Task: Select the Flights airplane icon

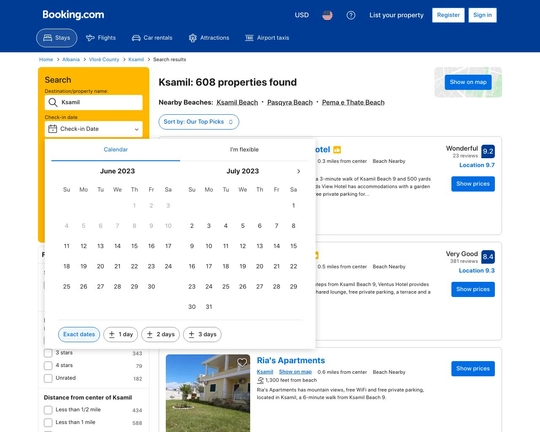Action: tap(90, 38)
